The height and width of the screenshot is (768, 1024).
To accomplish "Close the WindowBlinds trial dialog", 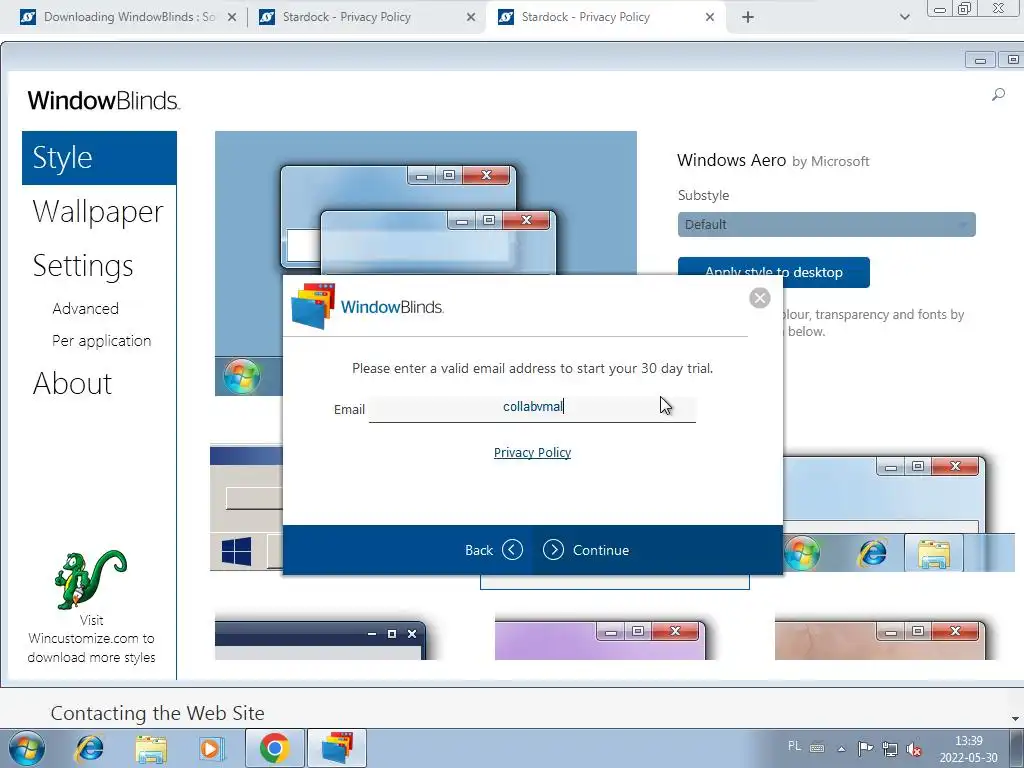I will click(760, 298).
